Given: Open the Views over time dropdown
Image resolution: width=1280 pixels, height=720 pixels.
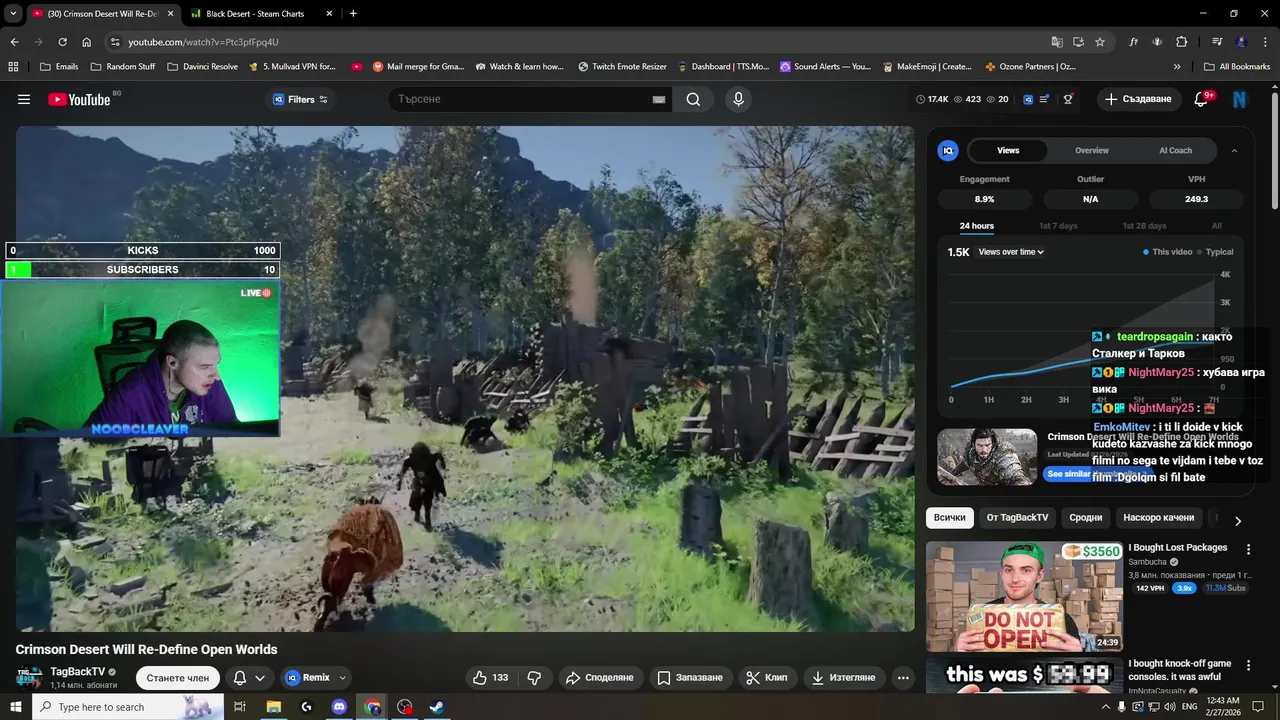Looking at the screenshot, I should coord(1011,252).
